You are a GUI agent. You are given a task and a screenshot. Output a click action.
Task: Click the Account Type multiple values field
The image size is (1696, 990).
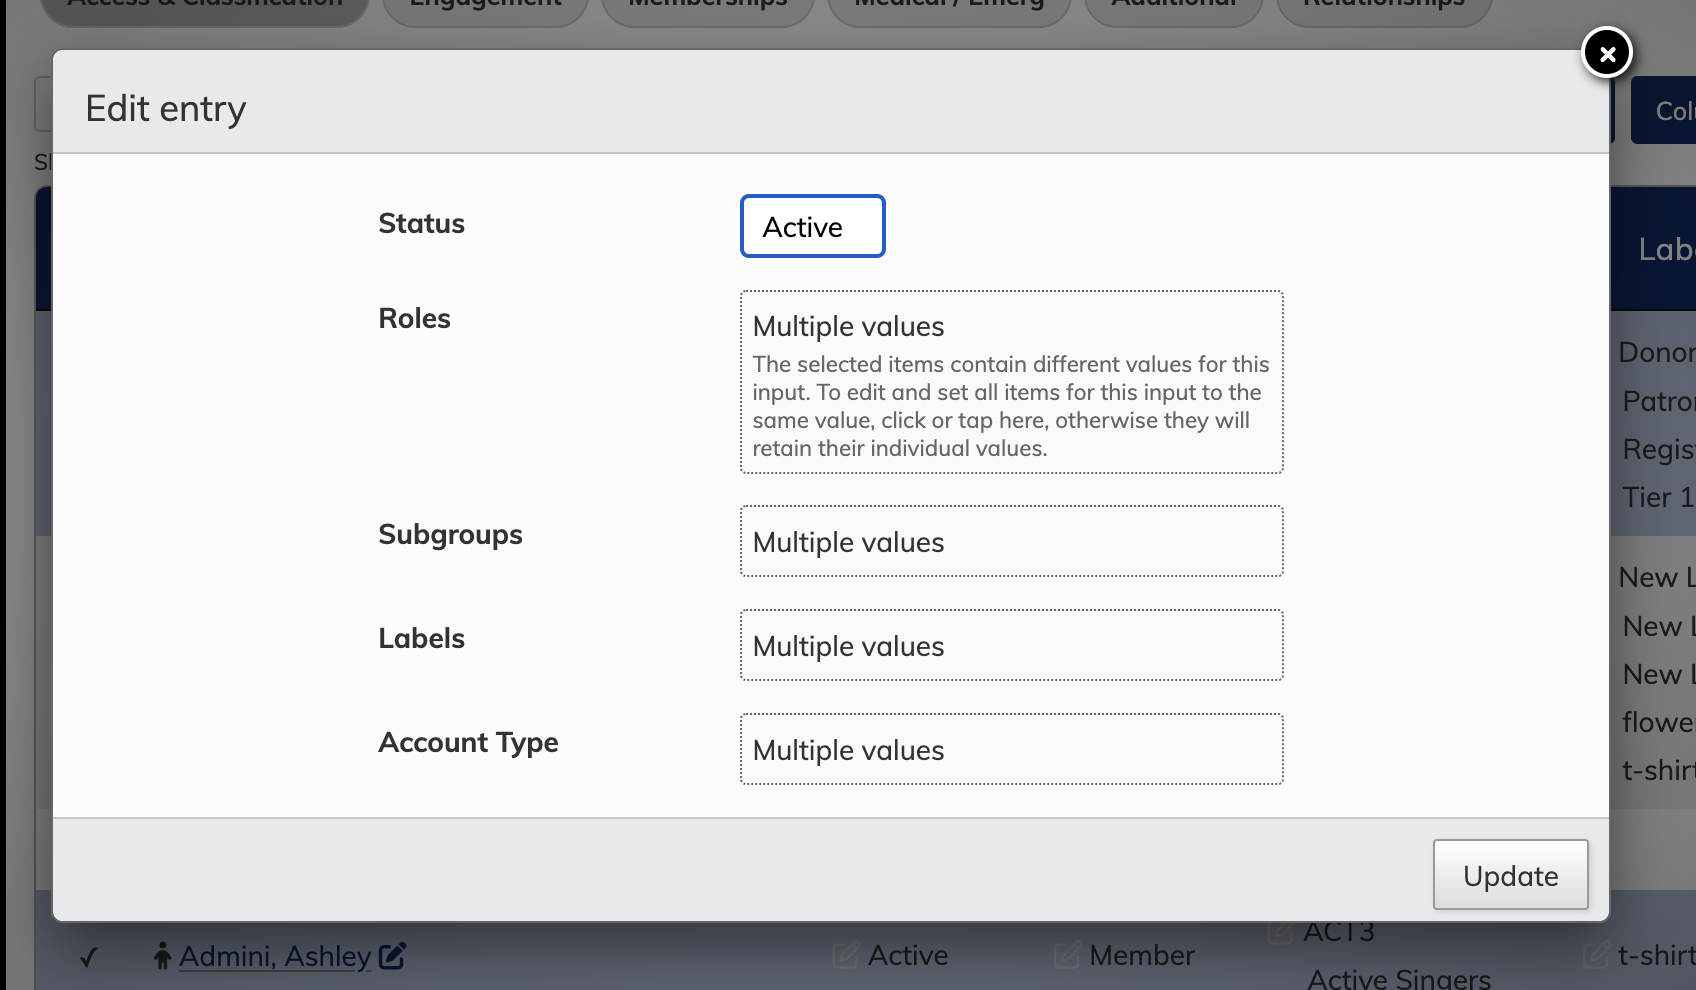click(1011, 749)
